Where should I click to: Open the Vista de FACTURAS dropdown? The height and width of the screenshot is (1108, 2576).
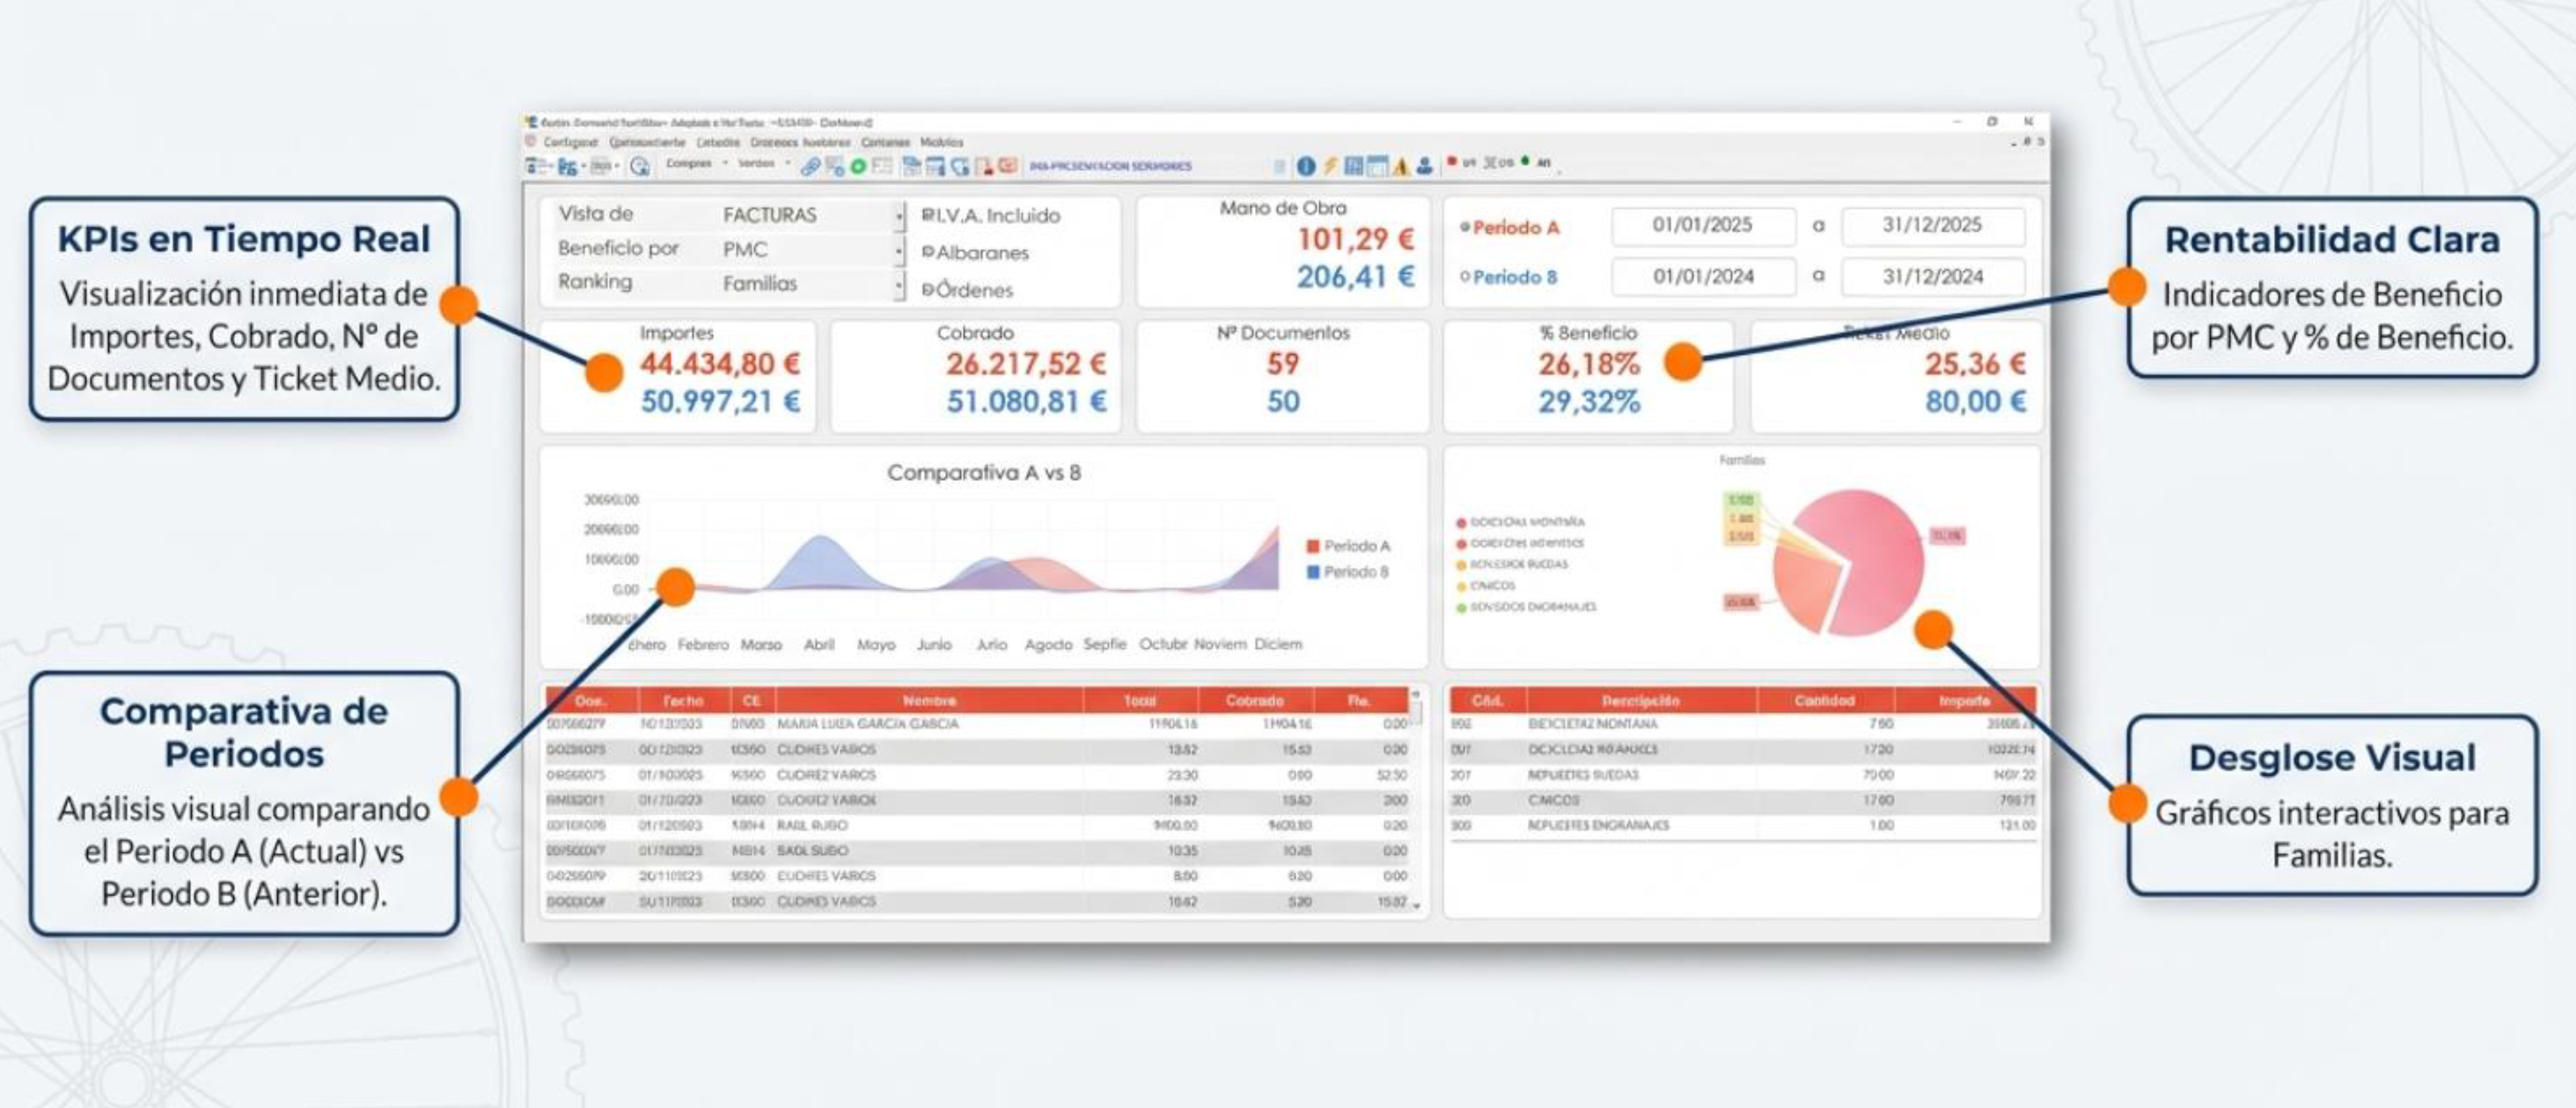point(898,215)
